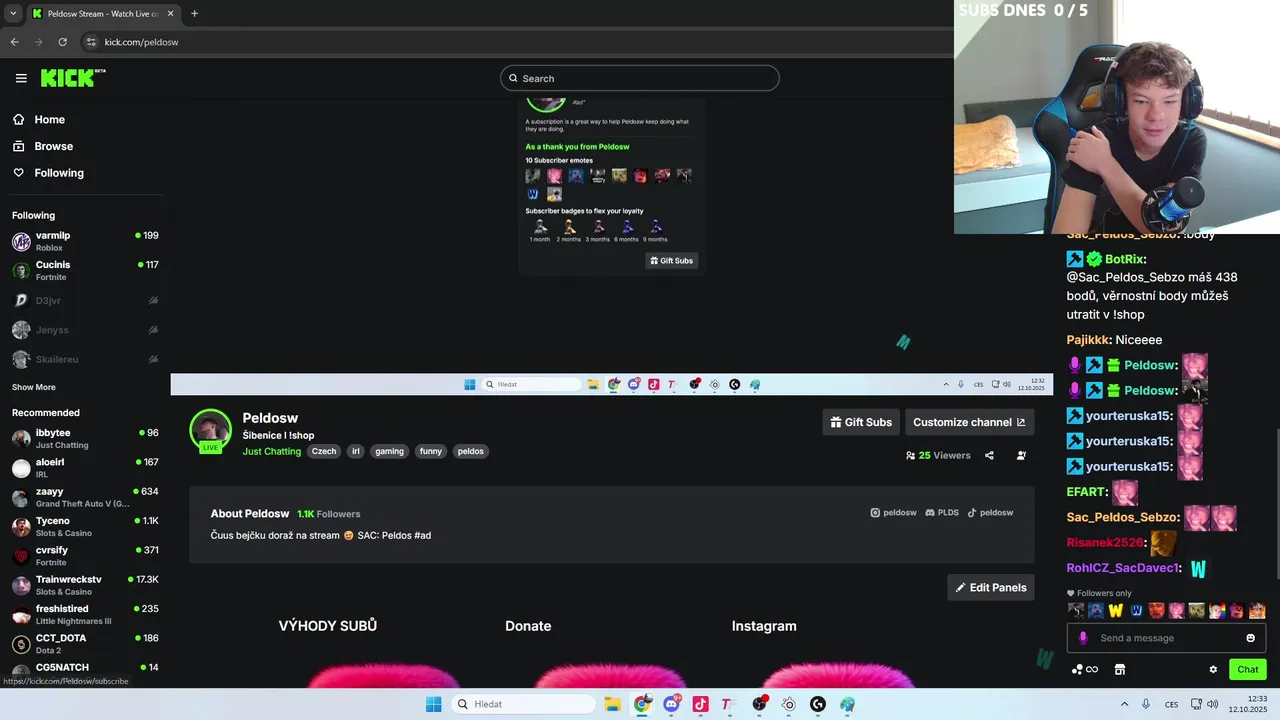
Task: Click the gaming tag
Action: (x=389, y=451)
